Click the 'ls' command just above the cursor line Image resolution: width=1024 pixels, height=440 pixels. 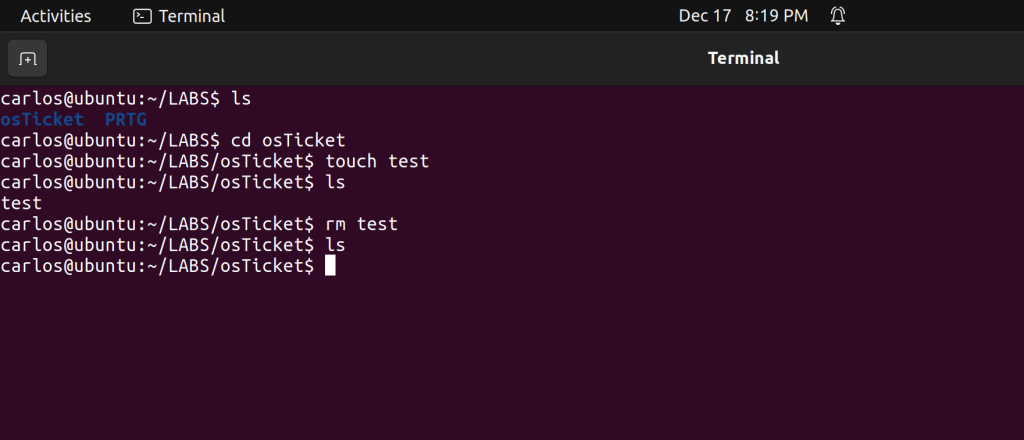click(x=335, y=245)
